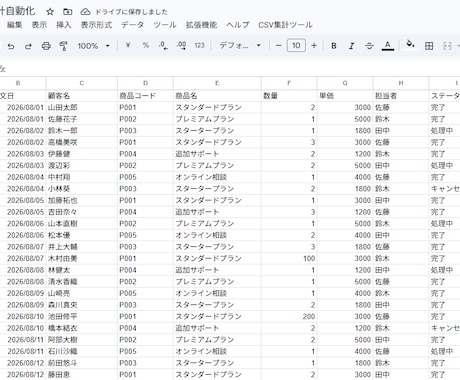The image size is (460, 380).
Task: Select column D header
Action: coord(145,83)
